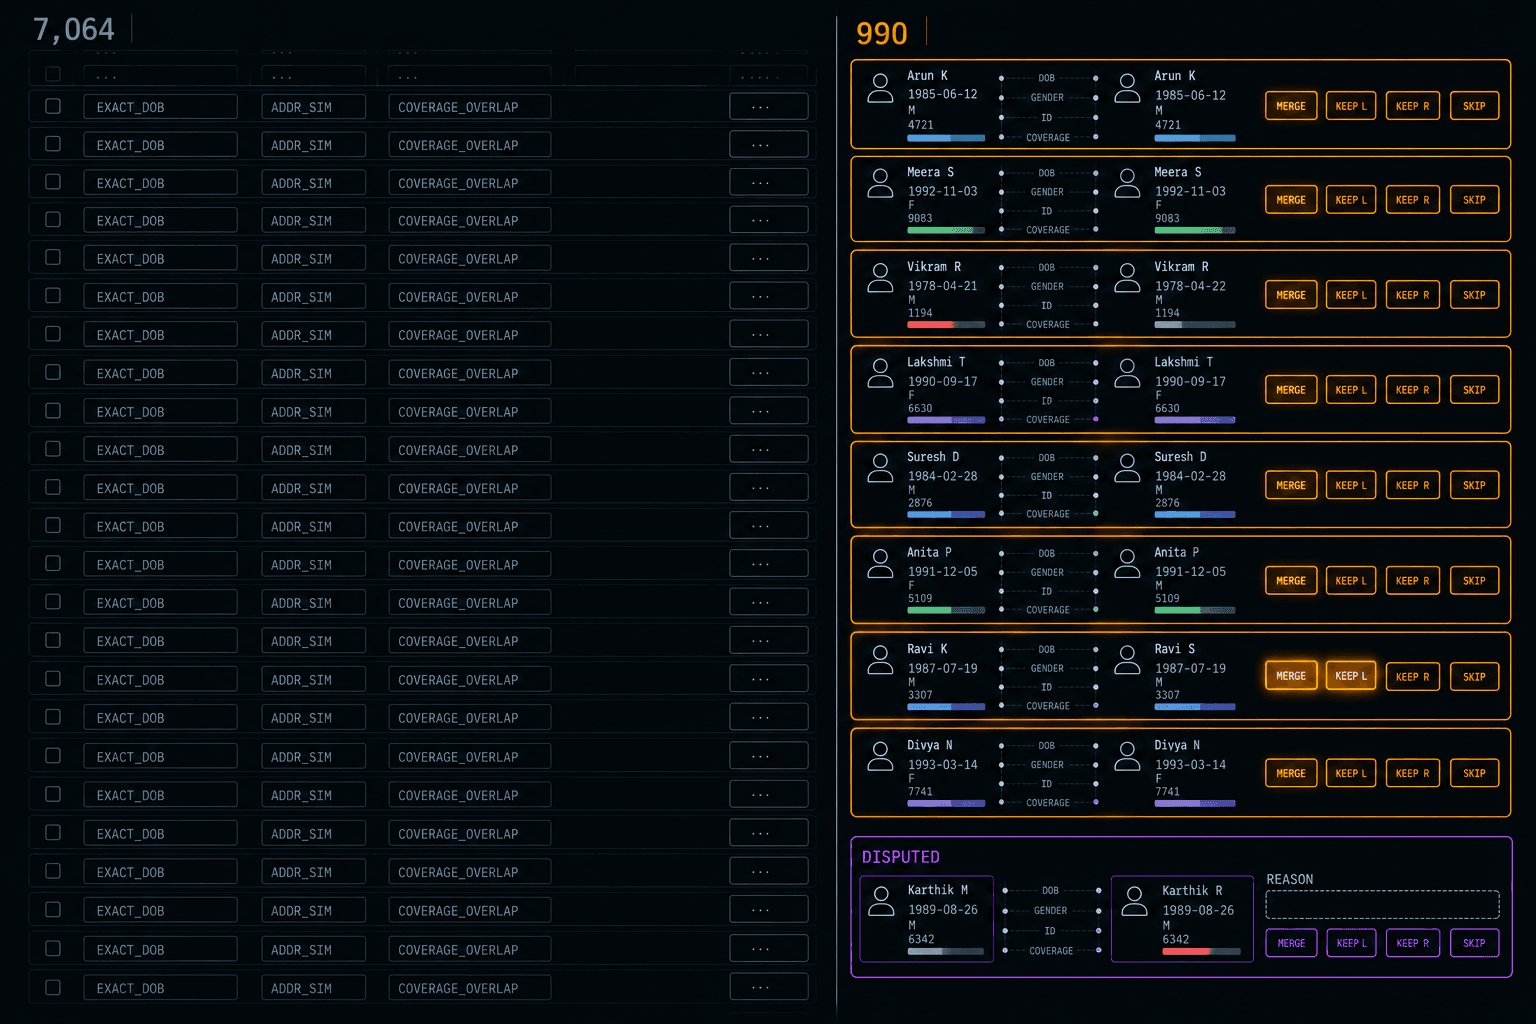Click the GENDER label in the Anita P pair
The image size is (1536, 1024).
point(1047,573)
